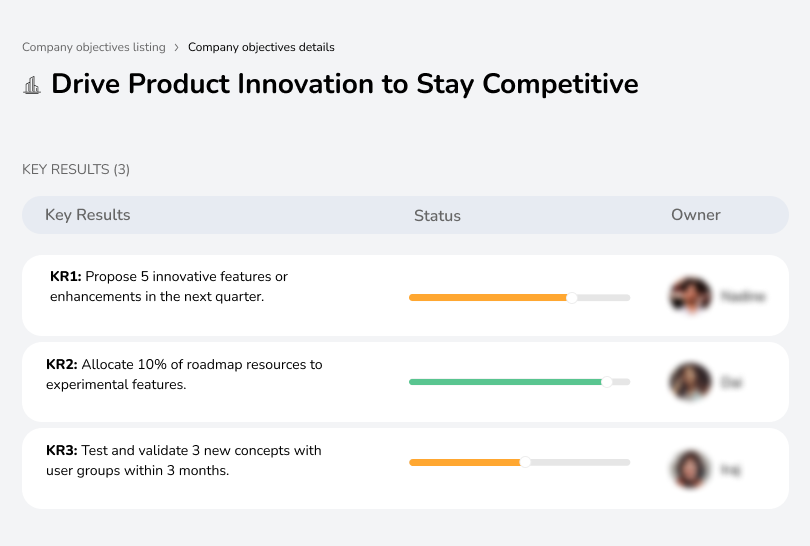Click Company objectives details breadcrumb
The height and width of the screenshot is (546, 810).
(261, 47)
